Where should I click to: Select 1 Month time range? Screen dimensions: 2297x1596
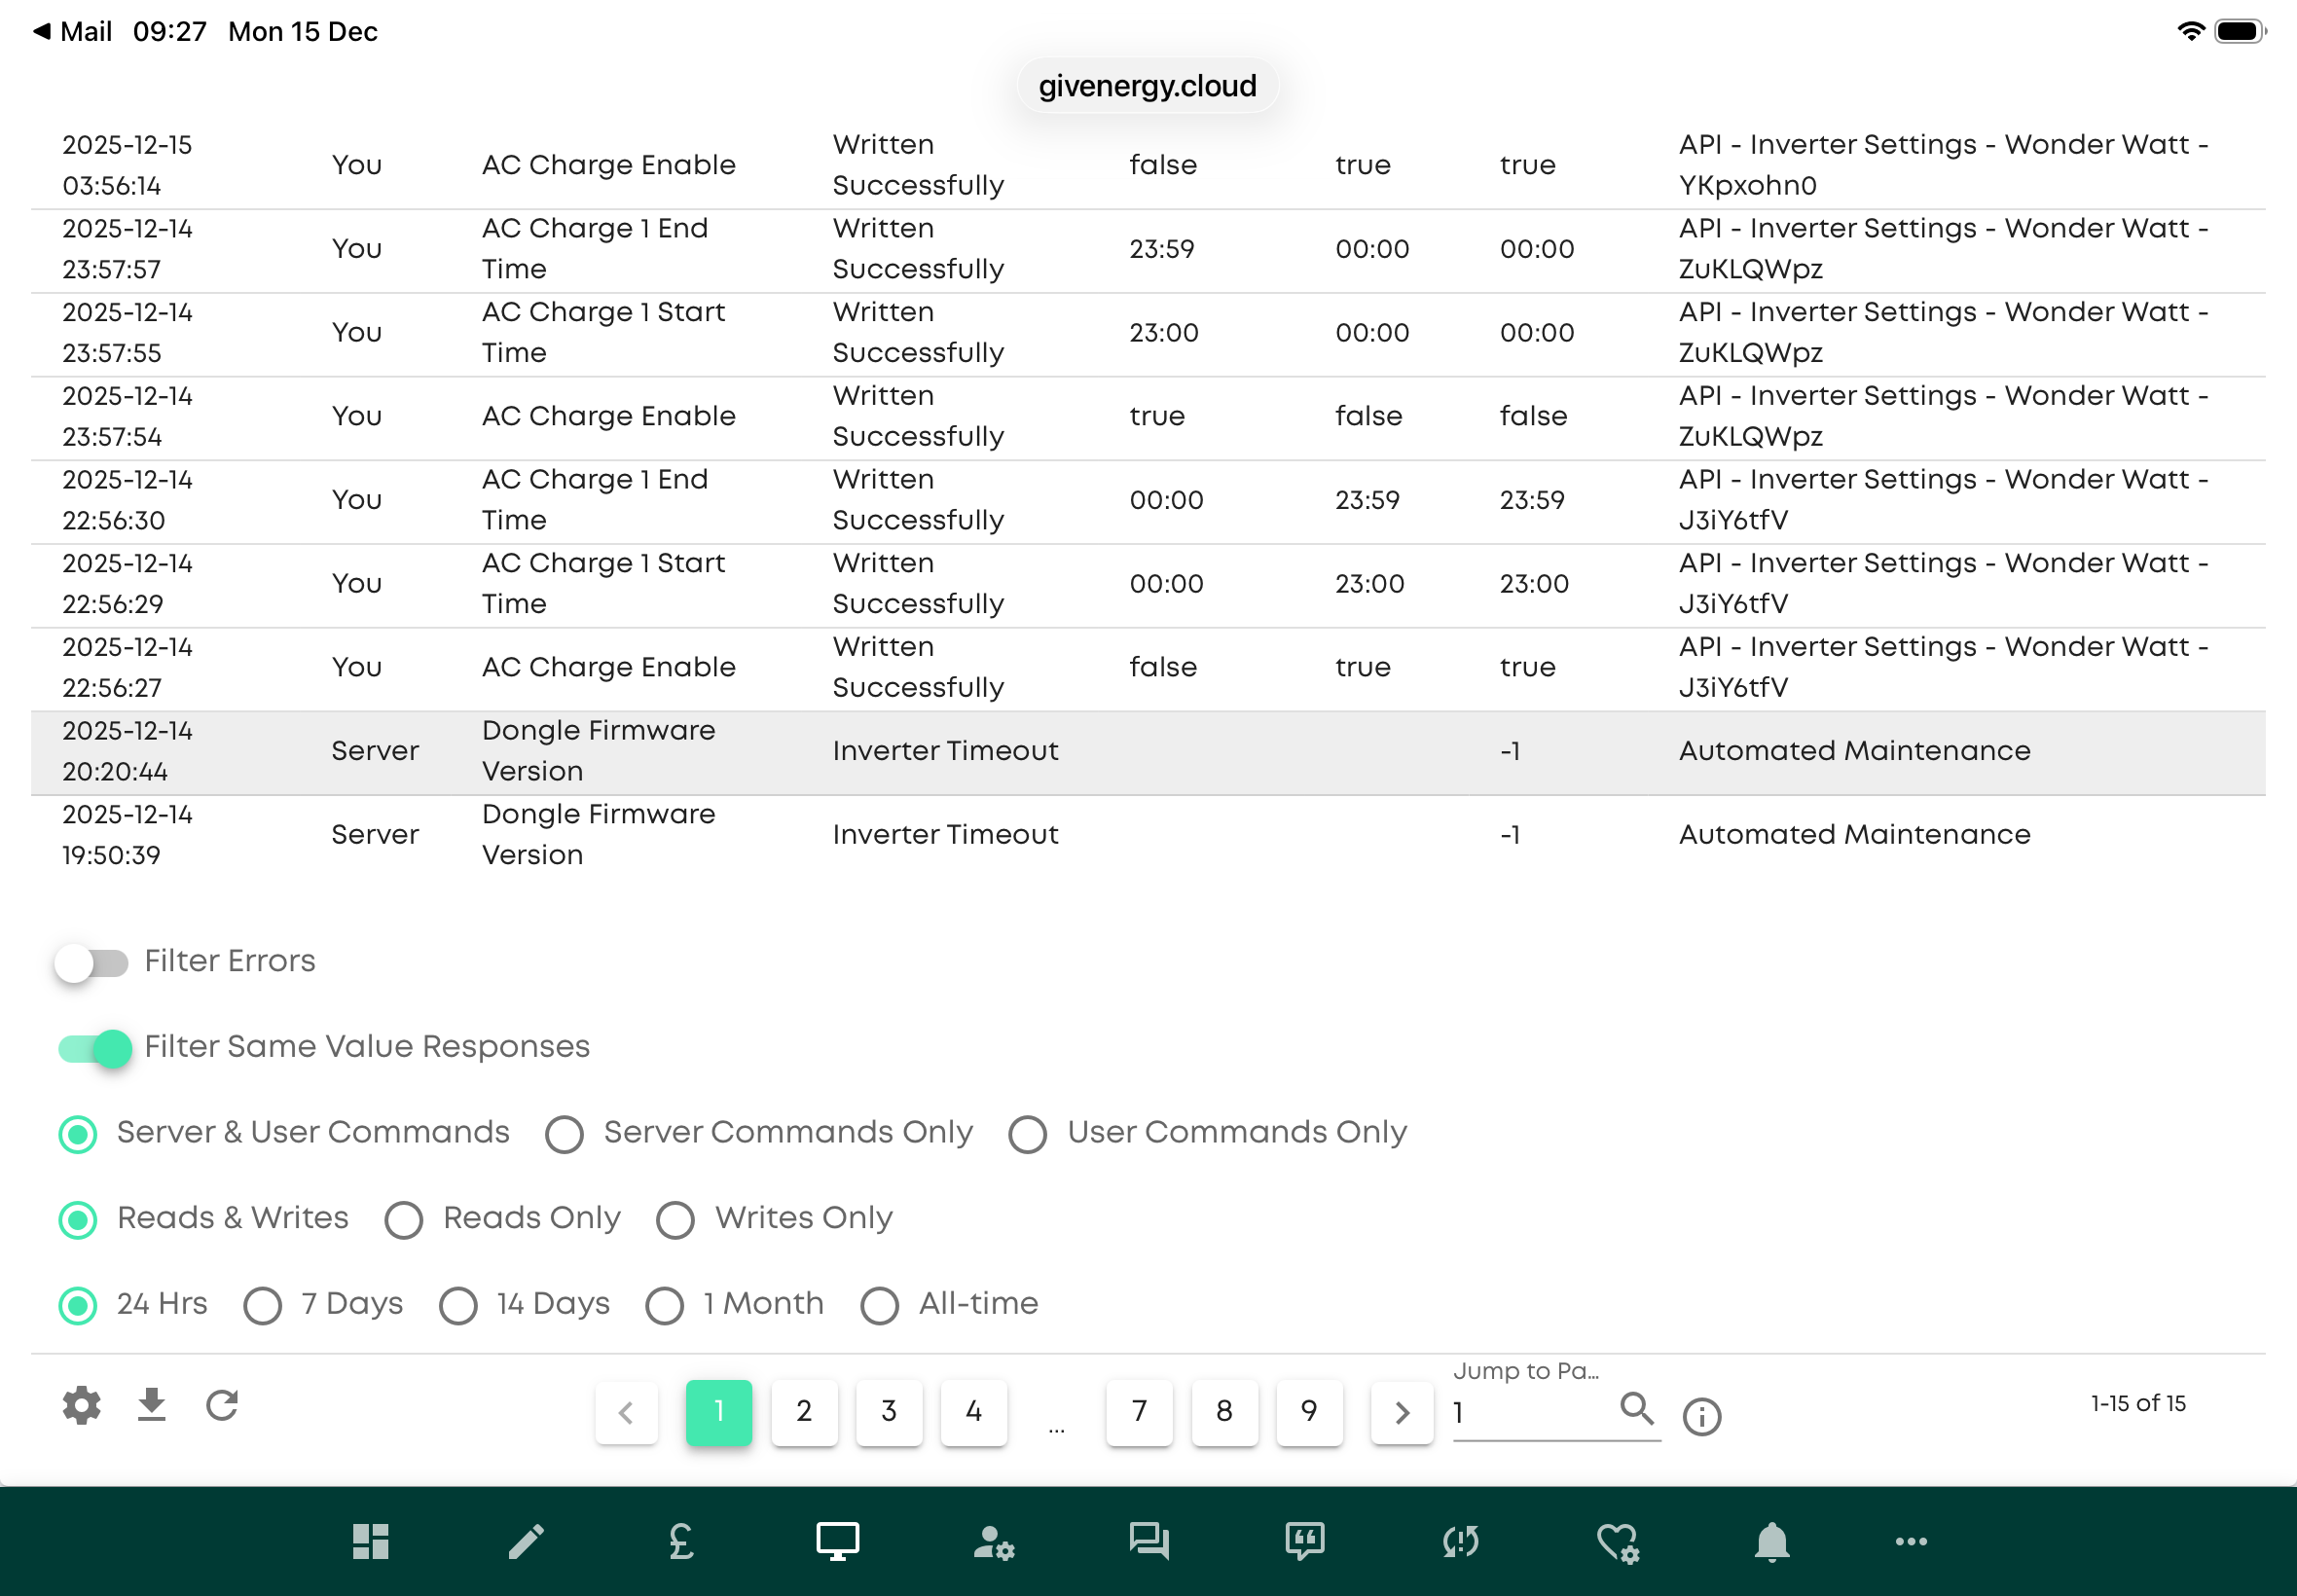tap(664, 1305)
